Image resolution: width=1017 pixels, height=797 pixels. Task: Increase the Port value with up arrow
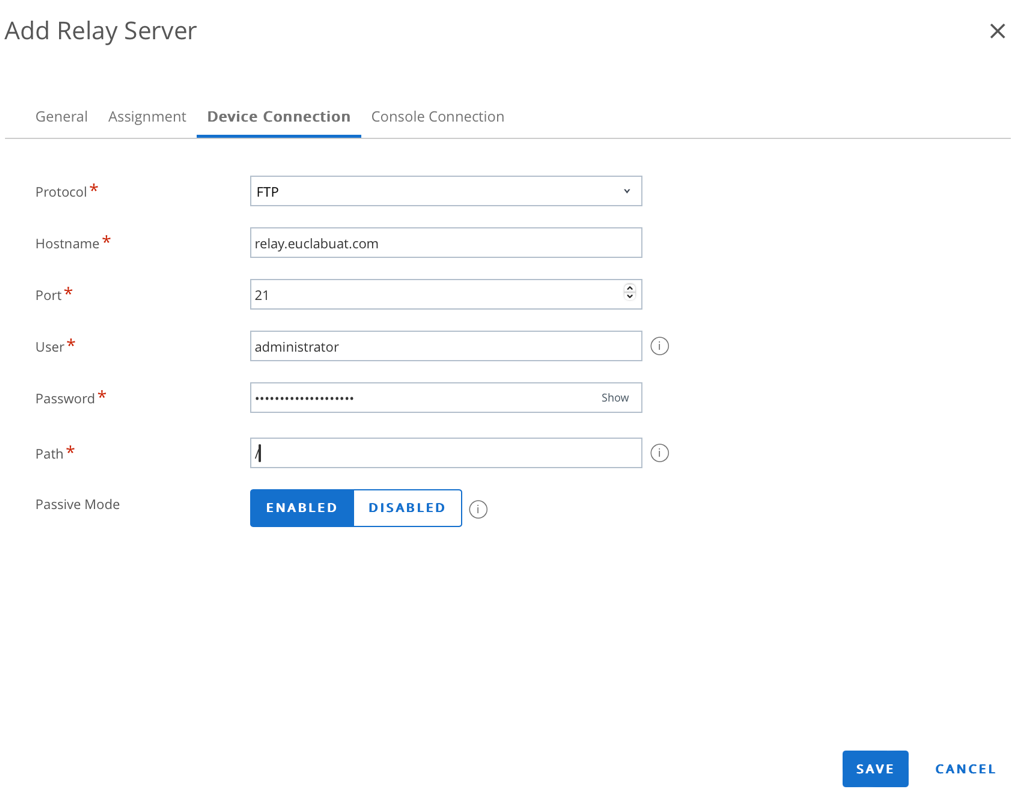(x=630, y=289)
